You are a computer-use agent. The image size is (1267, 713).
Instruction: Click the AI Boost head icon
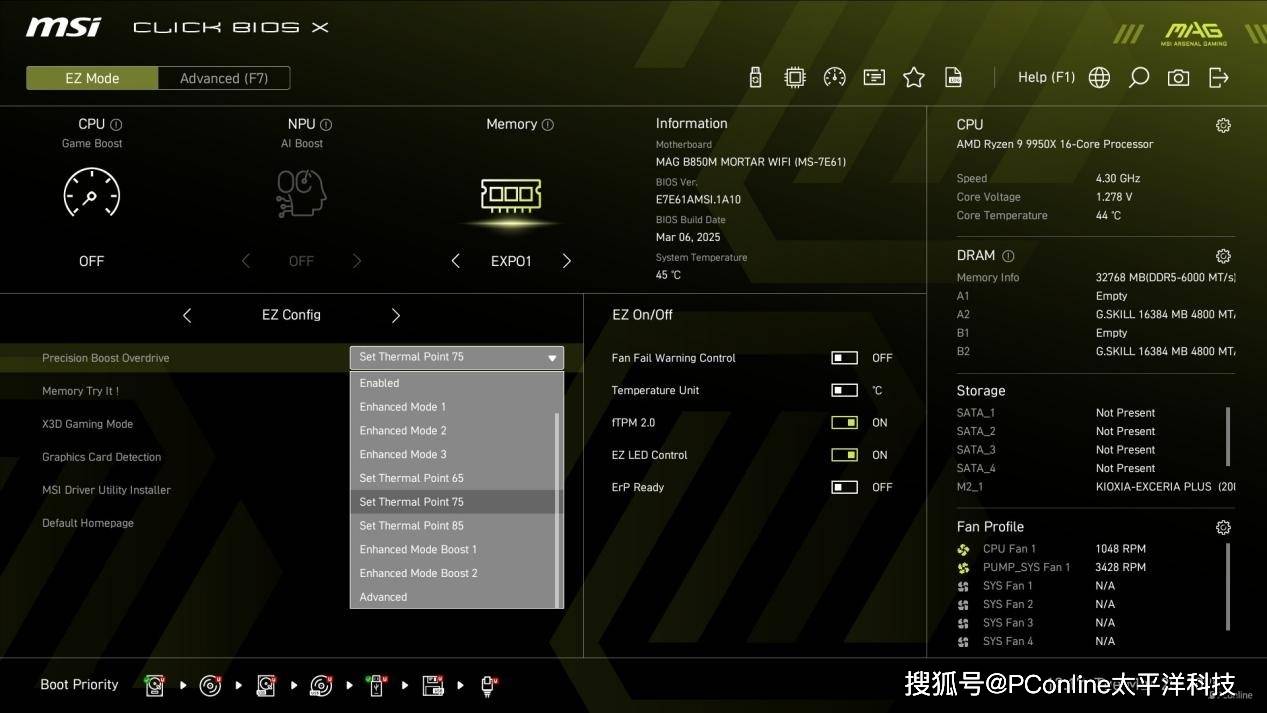[x=301, y=192]
